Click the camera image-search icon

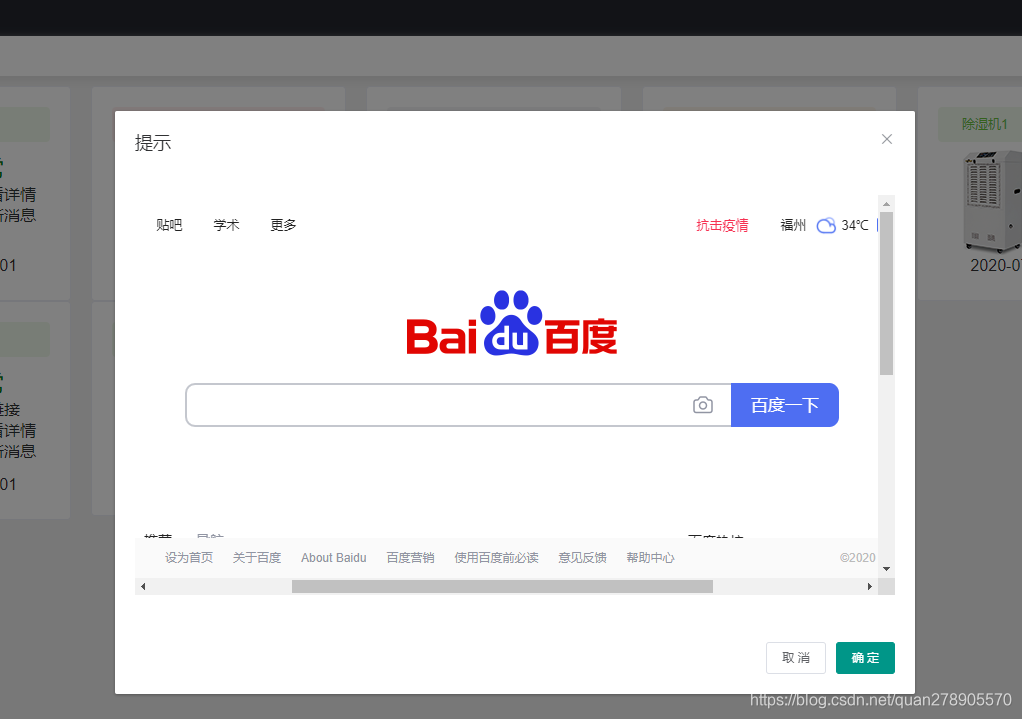click(703, 405)
